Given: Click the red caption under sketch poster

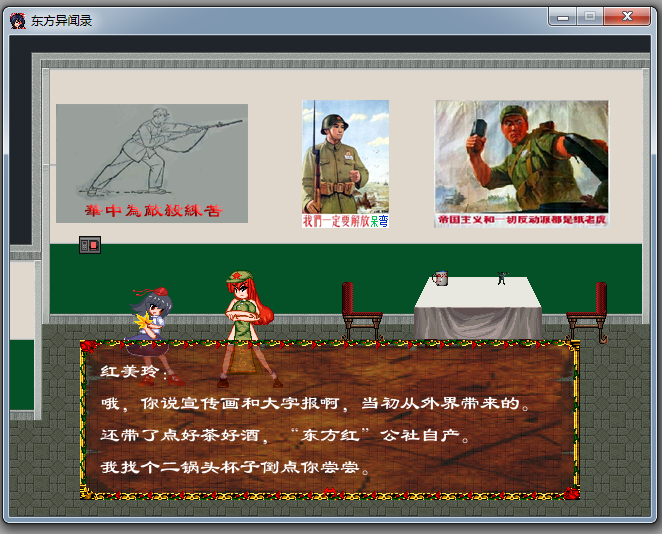Looking at the screenshot, I should (153, 210).
